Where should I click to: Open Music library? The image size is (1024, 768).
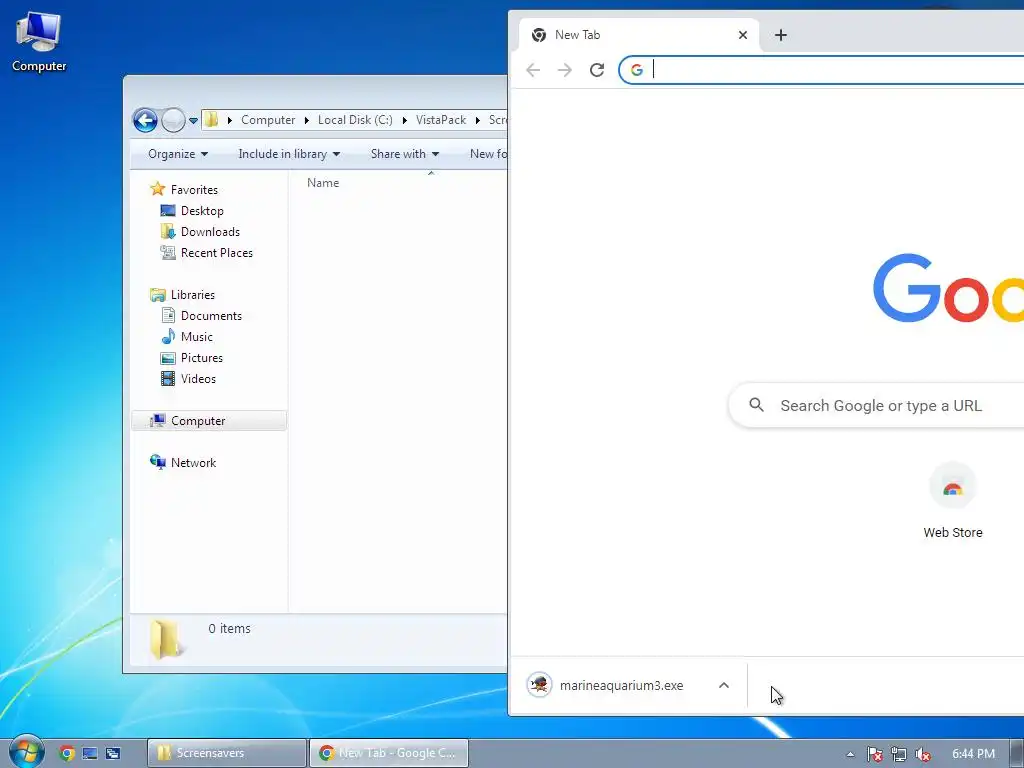[197, 337]
